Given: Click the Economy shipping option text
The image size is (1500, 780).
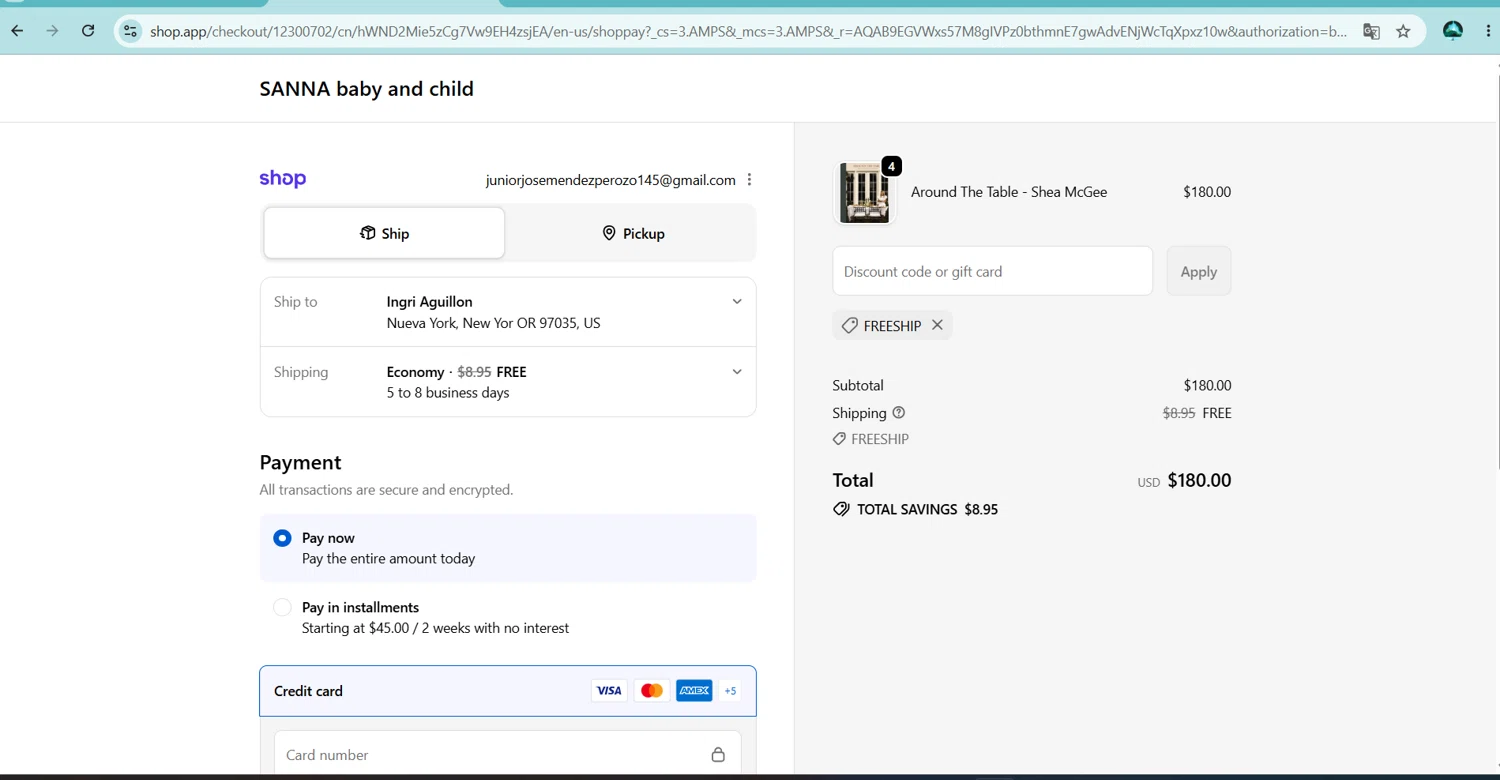Looking at the screenshot, I should tap(415, 371).
